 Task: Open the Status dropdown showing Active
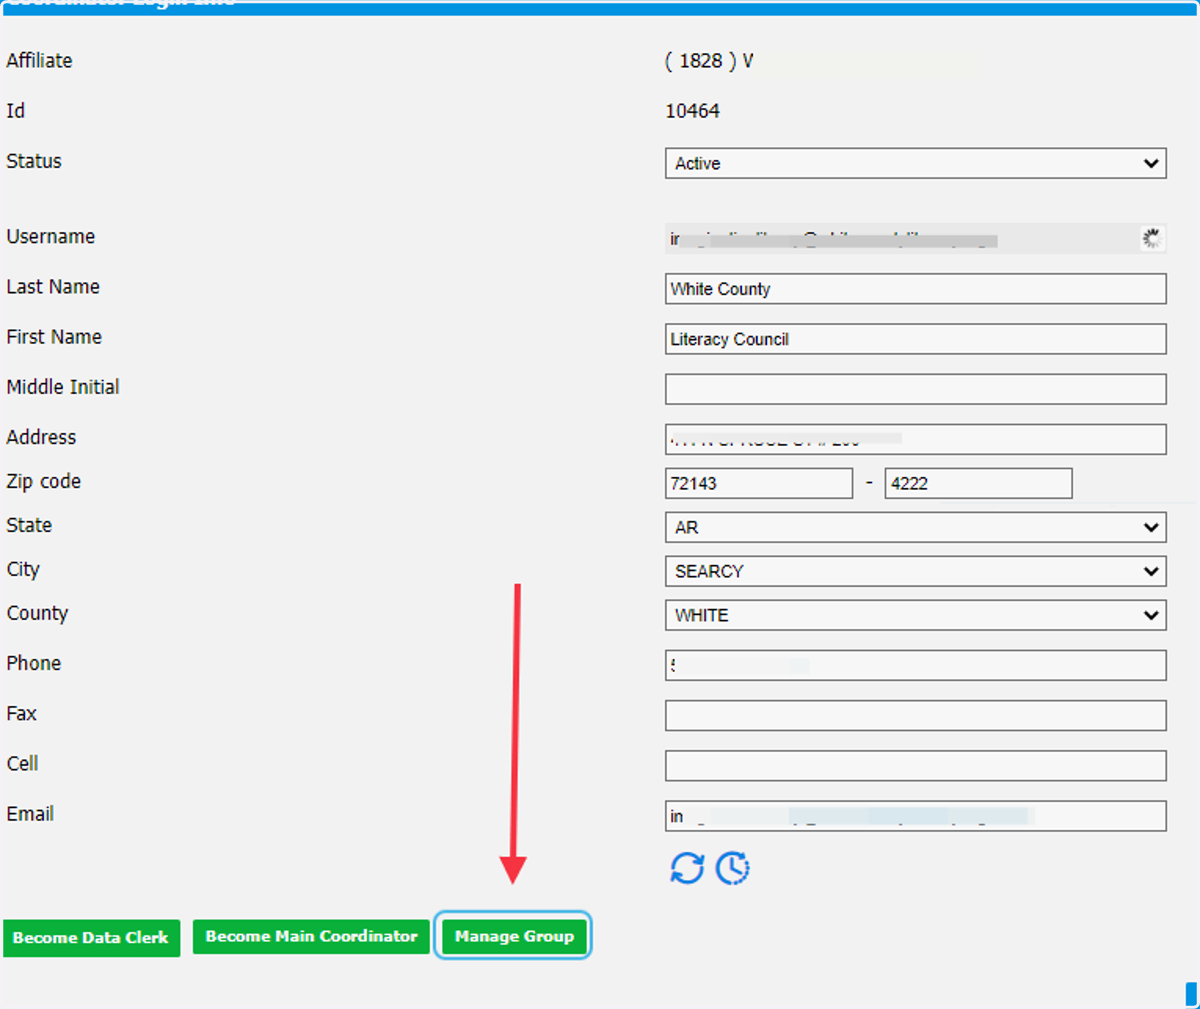tap(916, 163)
